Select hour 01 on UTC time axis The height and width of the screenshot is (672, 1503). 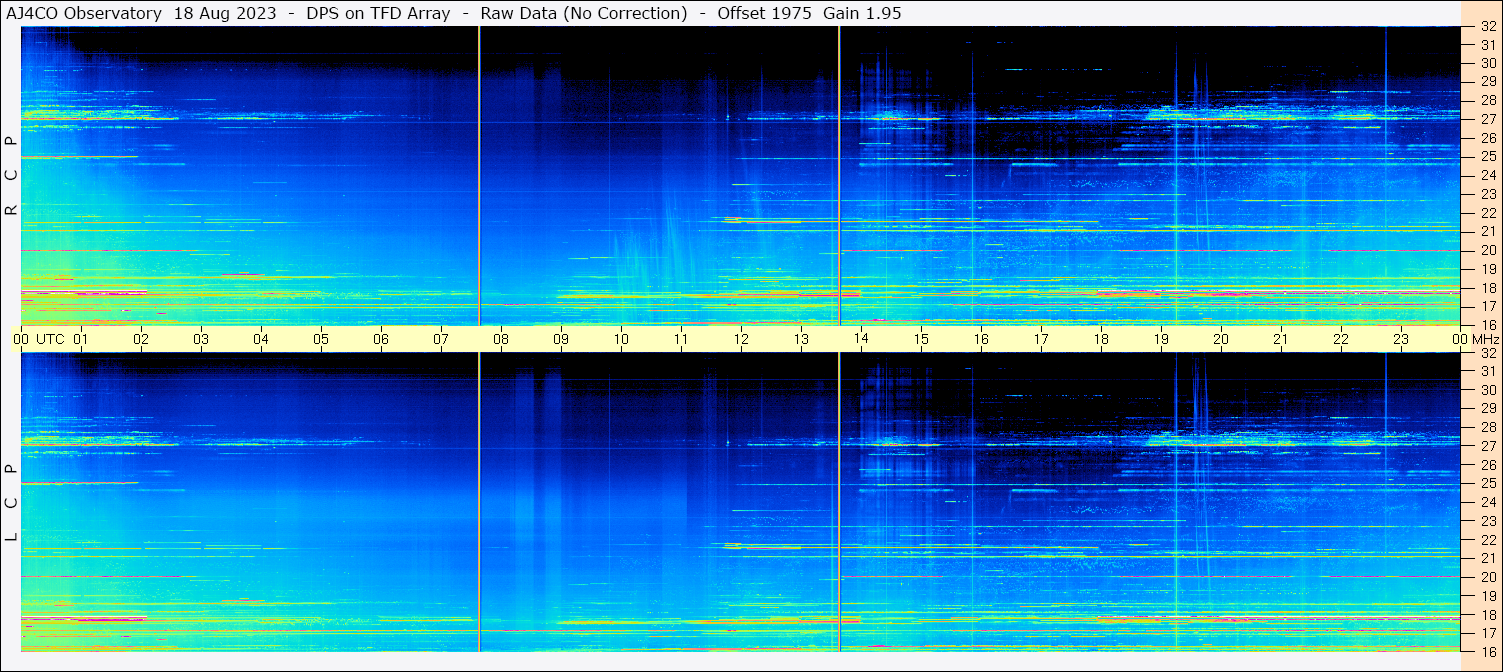pos(81,339)
